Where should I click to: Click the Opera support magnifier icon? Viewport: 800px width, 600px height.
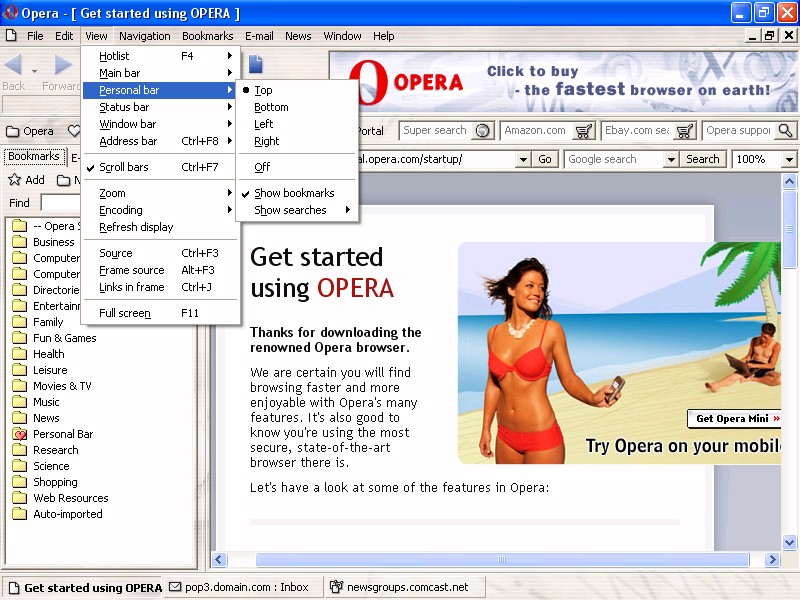coord(785,131)
